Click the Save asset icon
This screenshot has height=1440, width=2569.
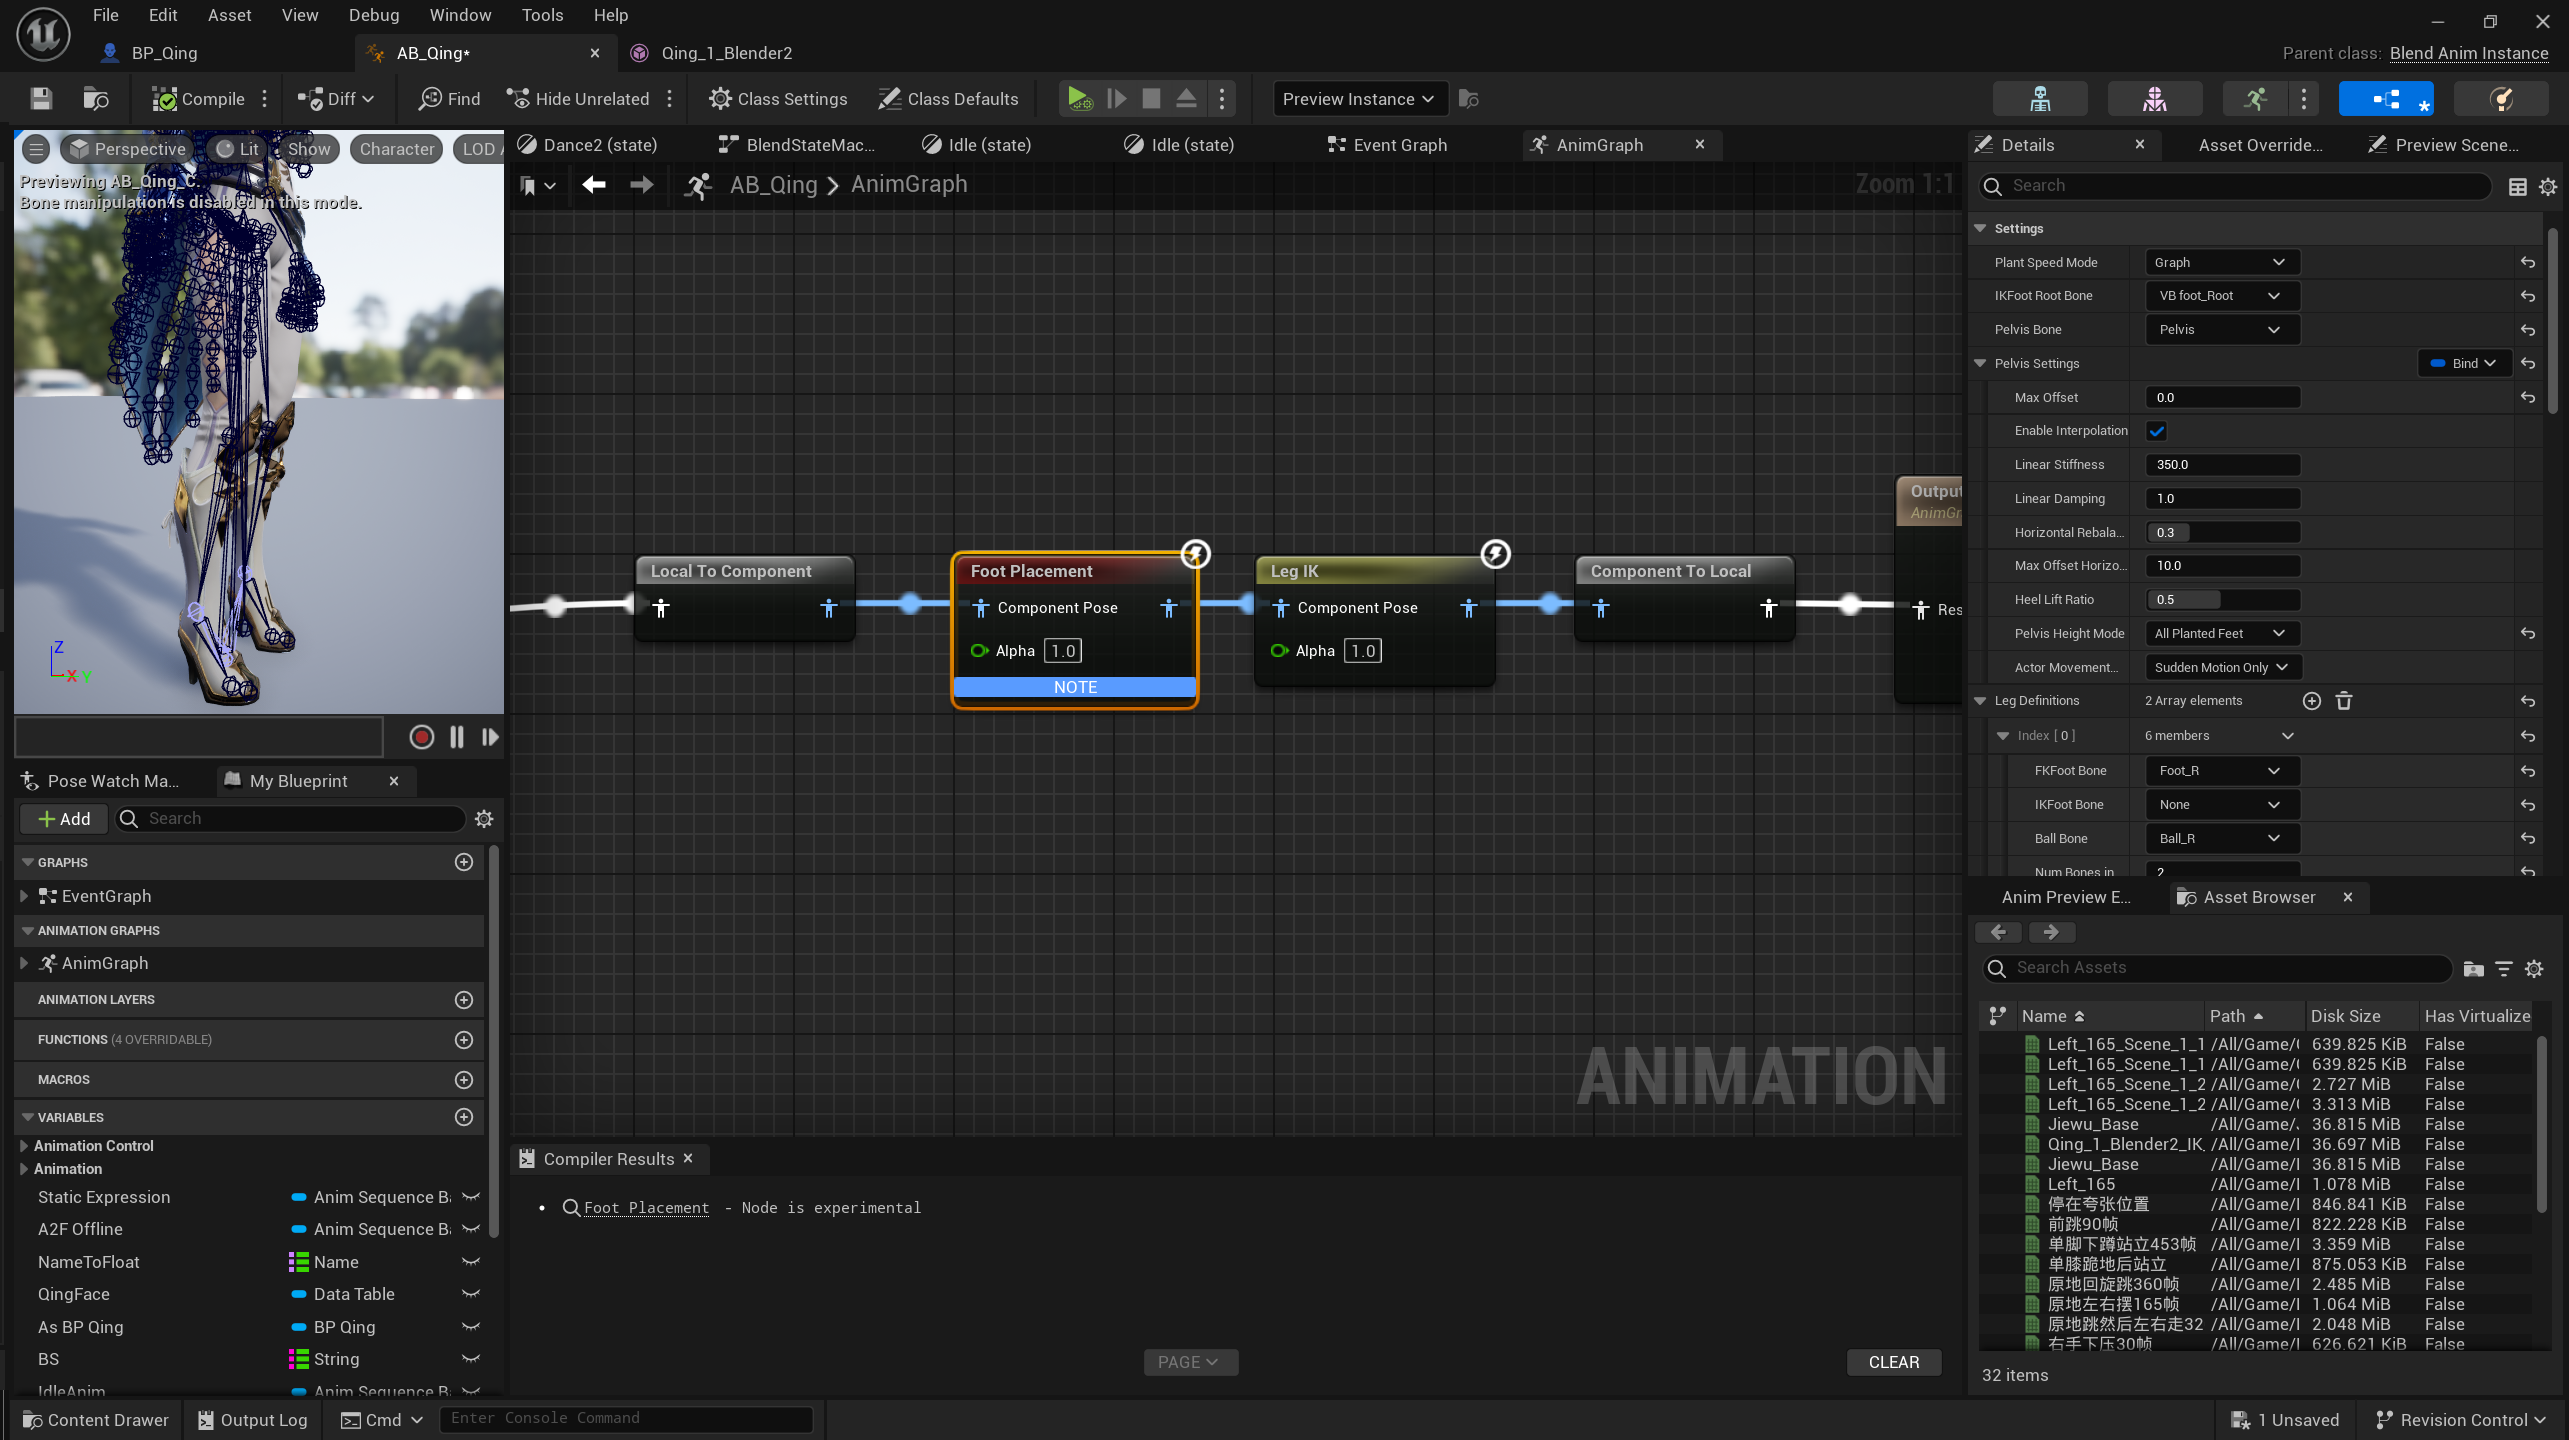pos(41,99)
